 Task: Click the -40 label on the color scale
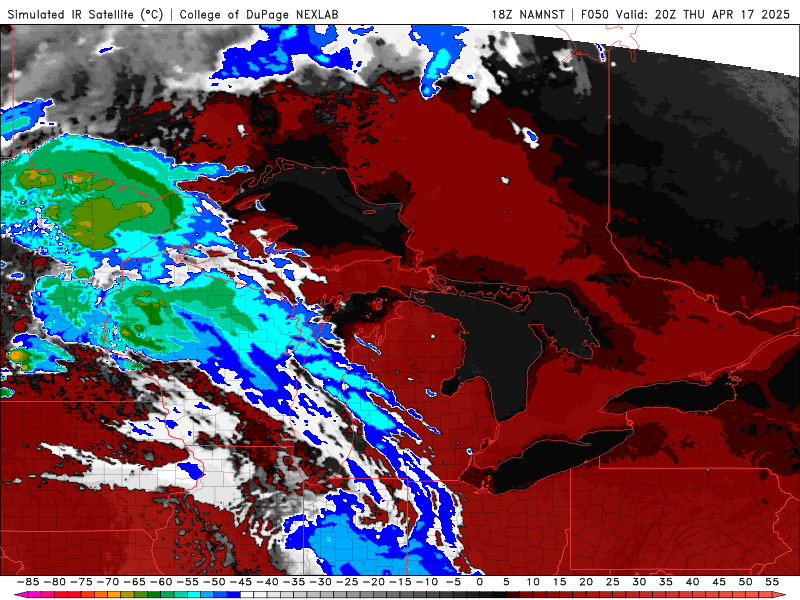click(267, 582)
